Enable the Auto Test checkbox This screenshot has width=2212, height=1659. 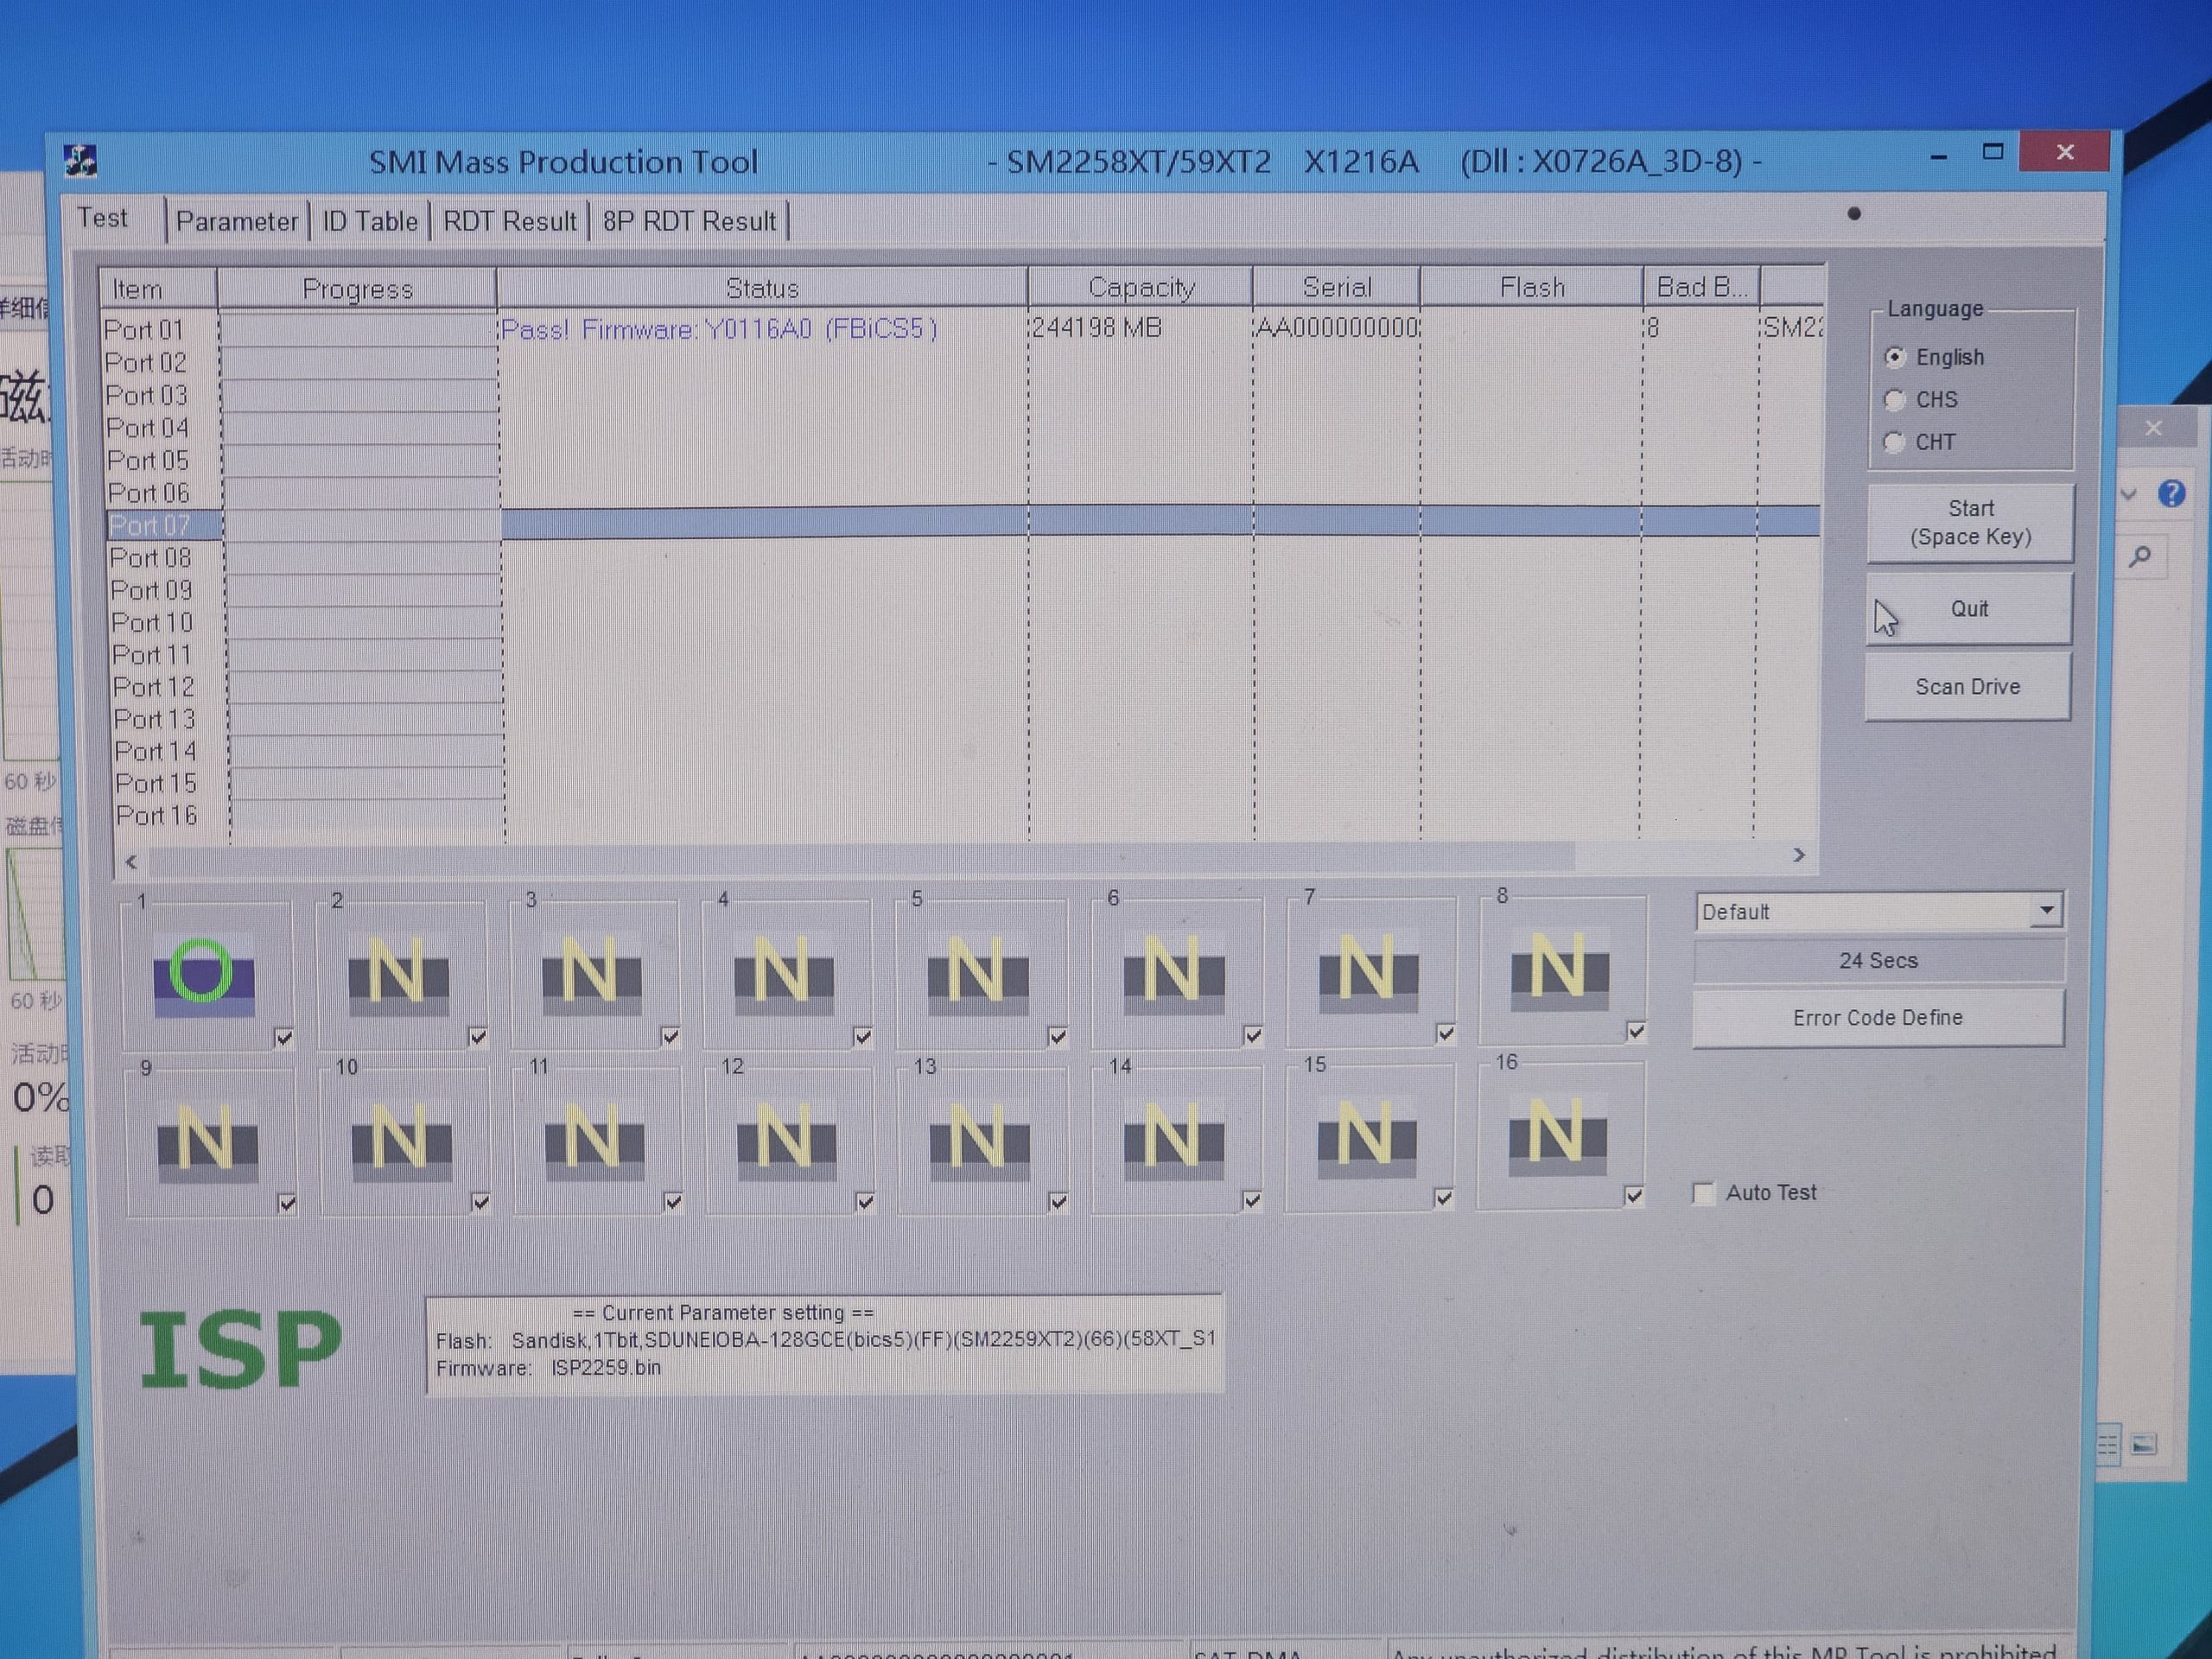[1704, 1193]
